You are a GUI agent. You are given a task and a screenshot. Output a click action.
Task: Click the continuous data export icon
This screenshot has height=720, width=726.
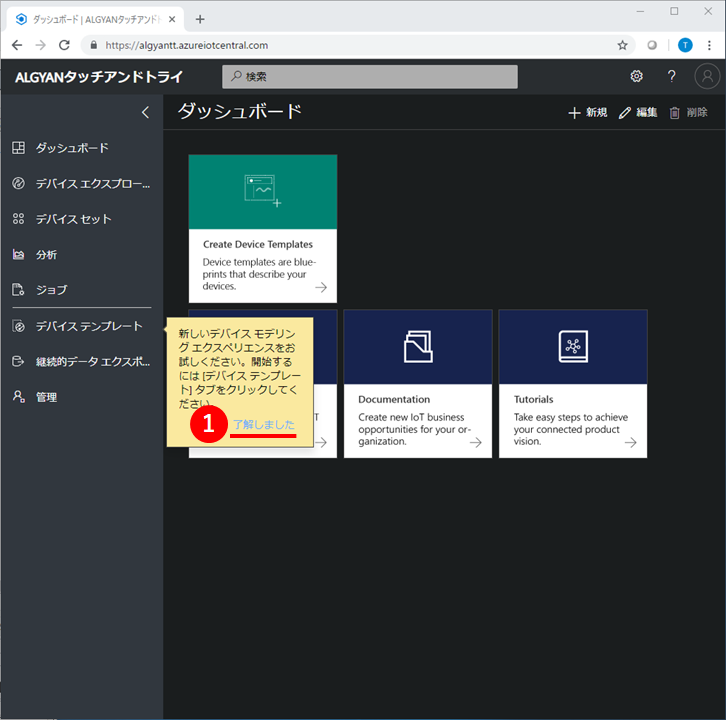point(18,361)
